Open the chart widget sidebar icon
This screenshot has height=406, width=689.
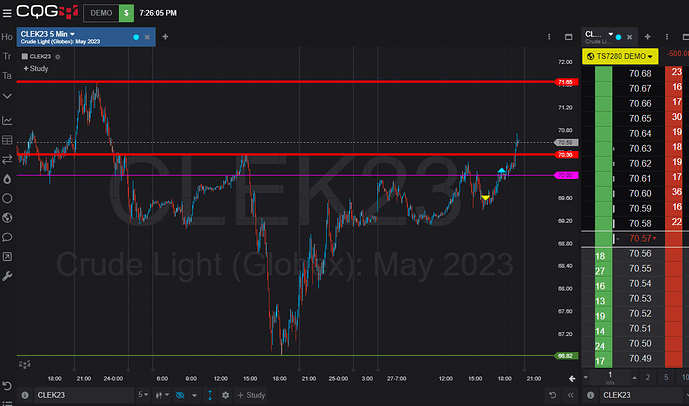7,120
